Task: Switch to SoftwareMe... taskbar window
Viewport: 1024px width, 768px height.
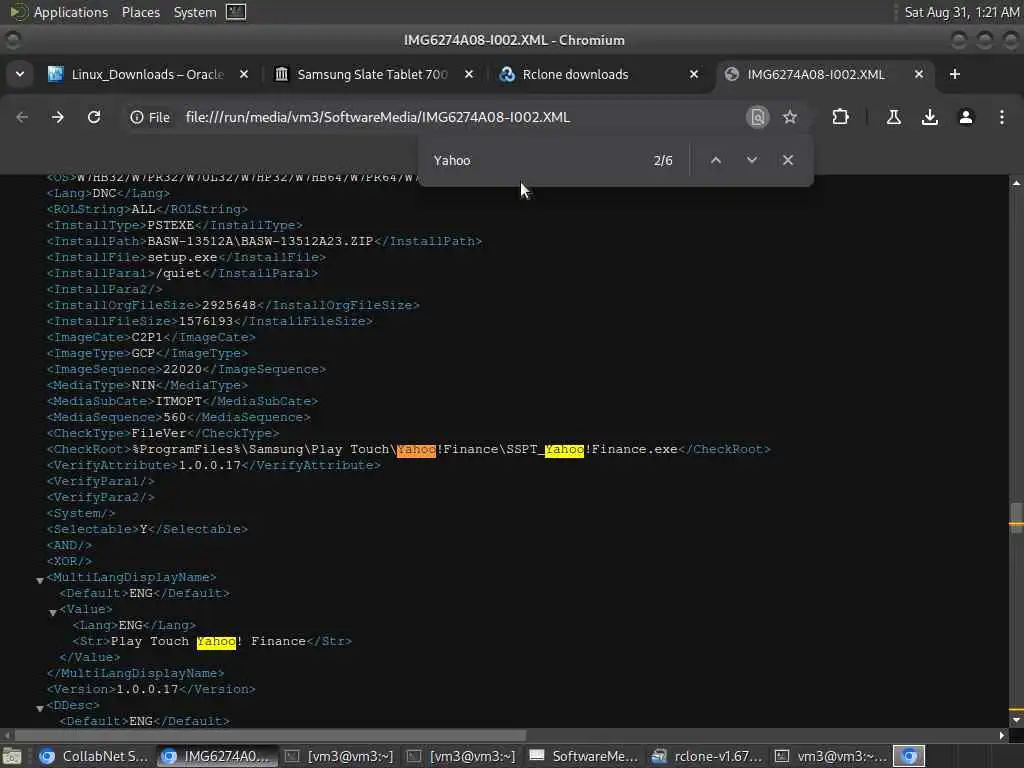Action: (x=584, y=756)
